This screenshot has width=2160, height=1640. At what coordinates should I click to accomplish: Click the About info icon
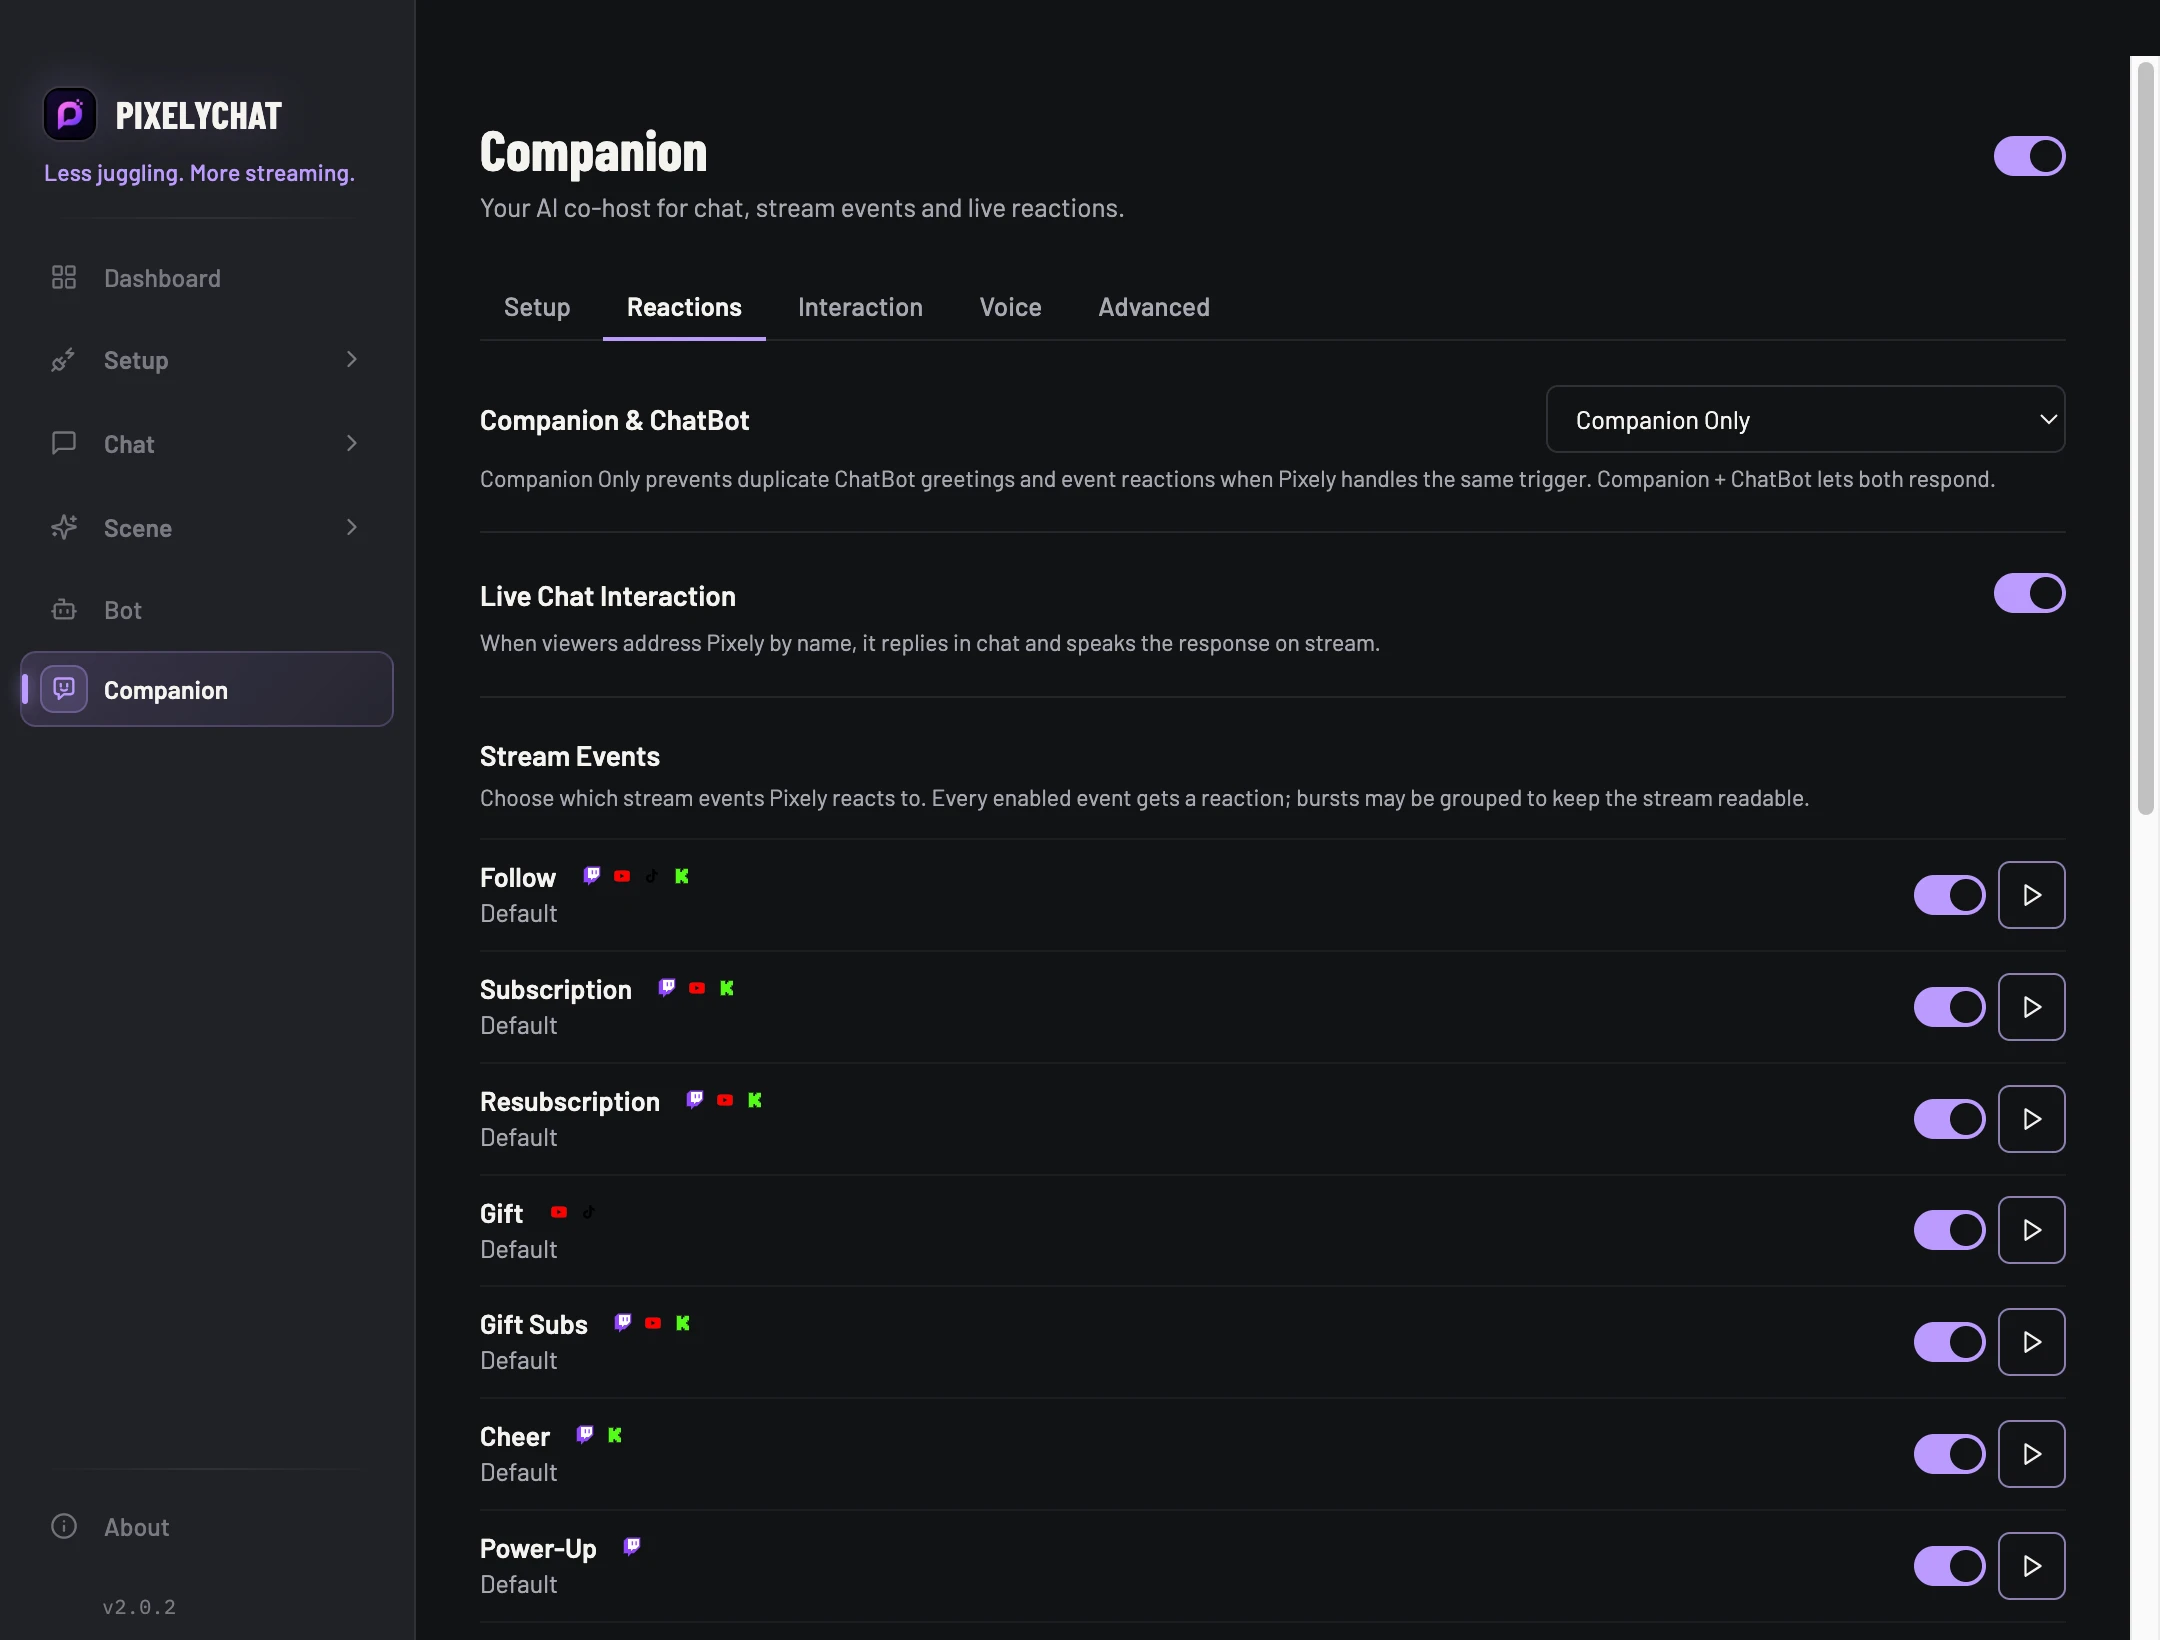[x=64, y=1526]
